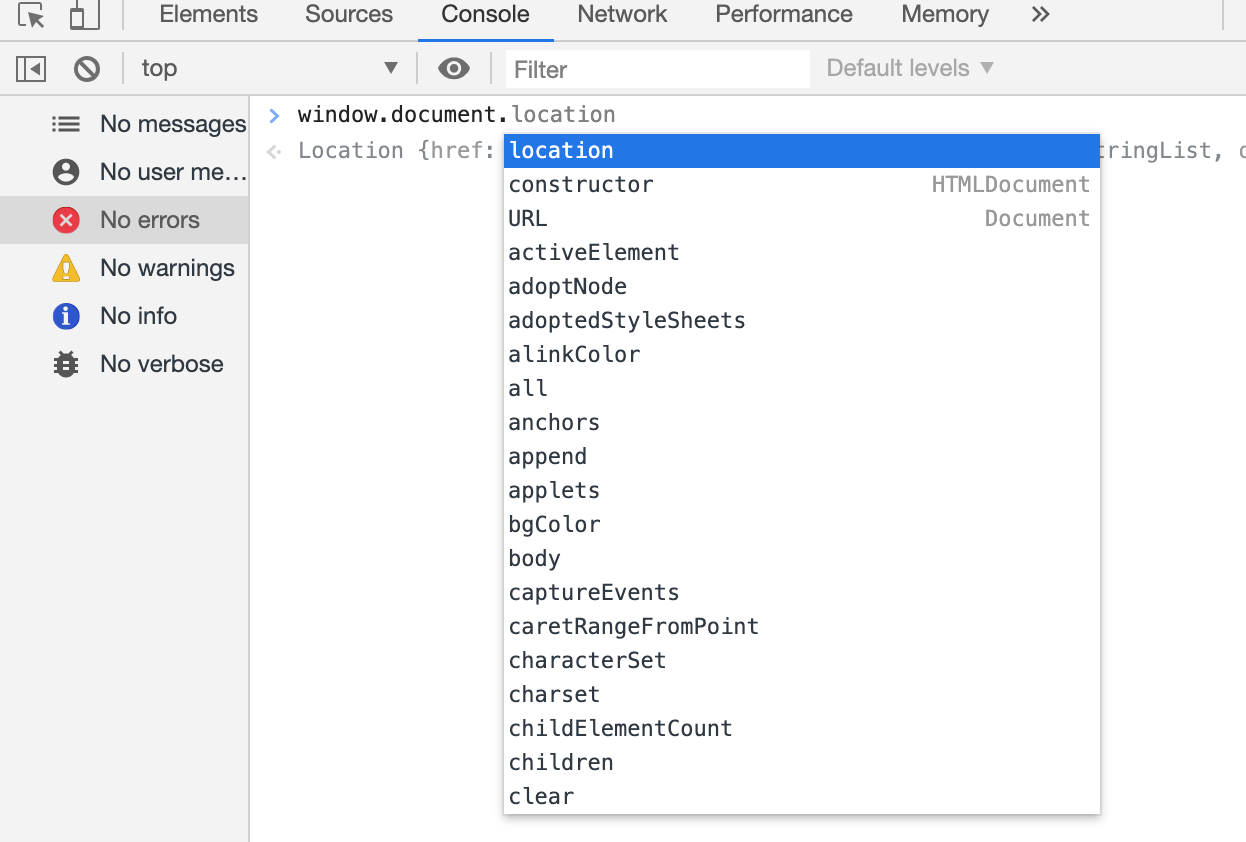
Task: Click the console input window.document line
Action: [456, 115]
